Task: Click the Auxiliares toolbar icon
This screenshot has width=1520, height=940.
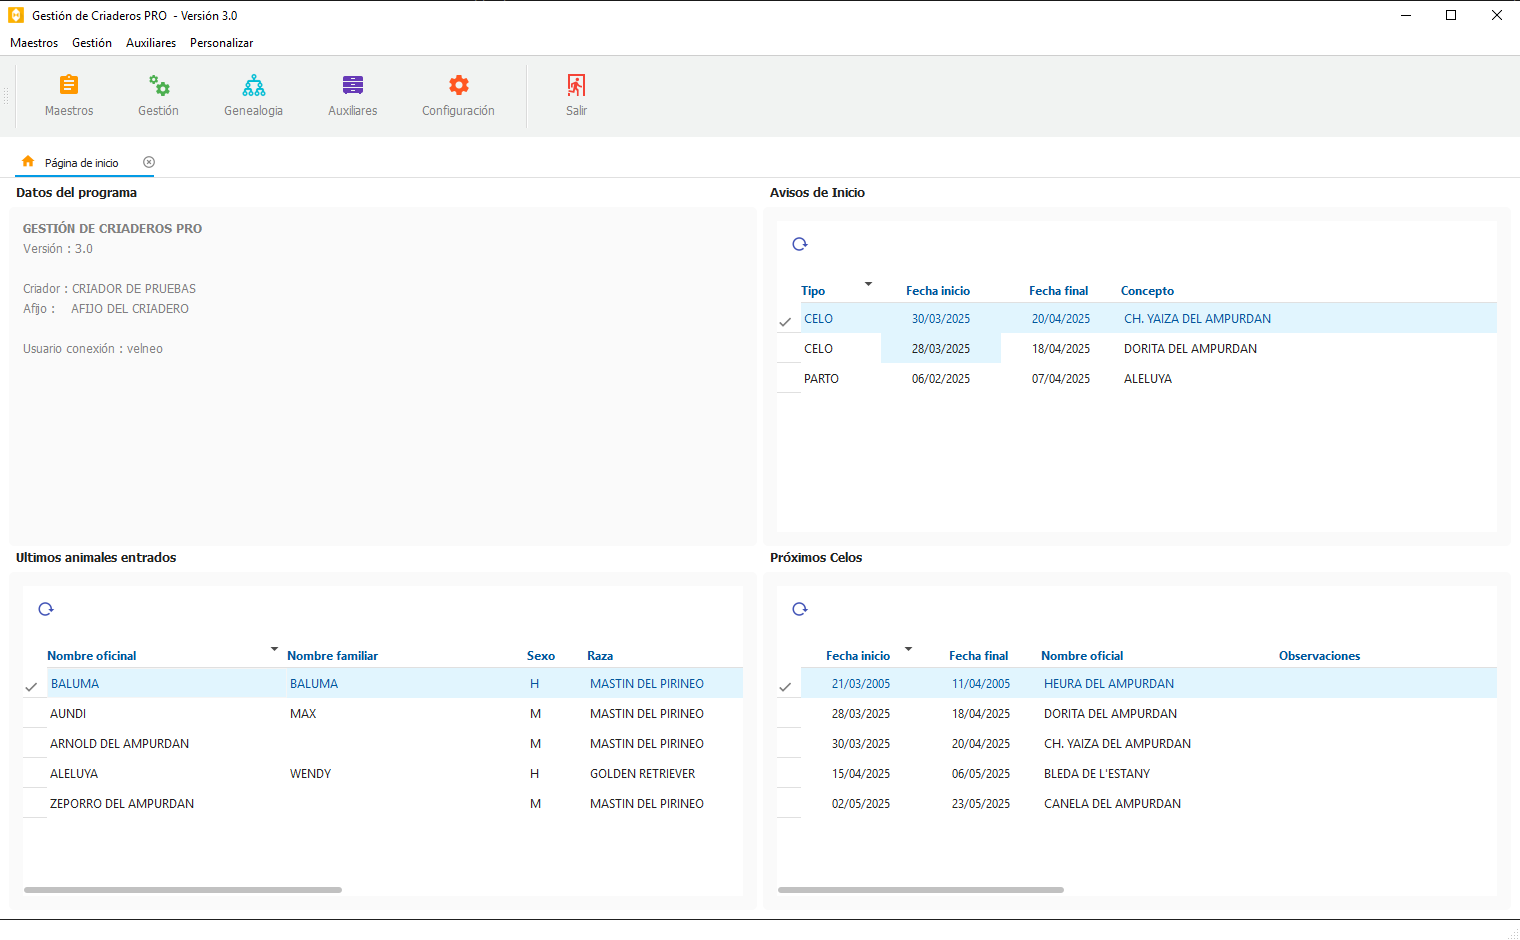Action: point(353,86)
